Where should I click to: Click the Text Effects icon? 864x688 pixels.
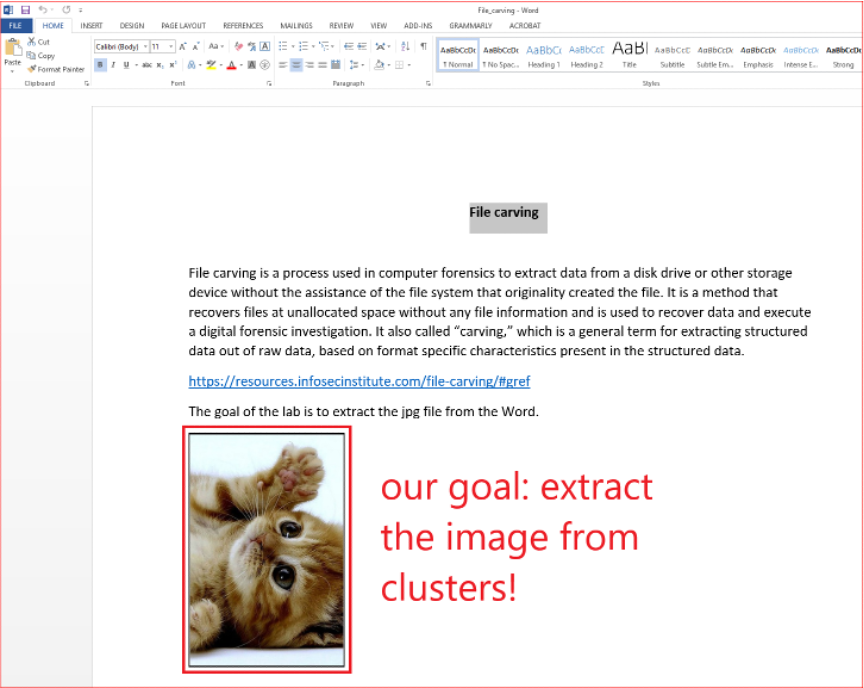[191, 65]
